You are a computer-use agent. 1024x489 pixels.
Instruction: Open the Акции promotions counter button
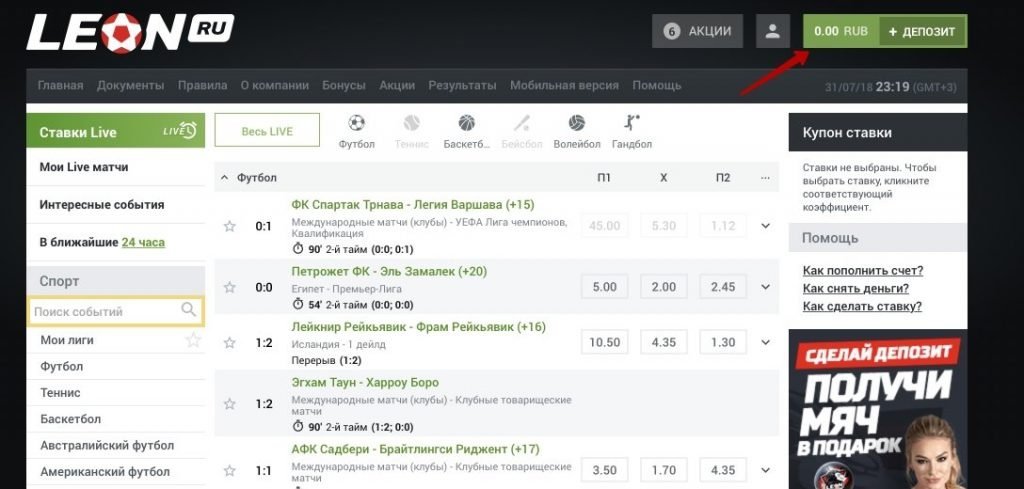click(697, 31)
